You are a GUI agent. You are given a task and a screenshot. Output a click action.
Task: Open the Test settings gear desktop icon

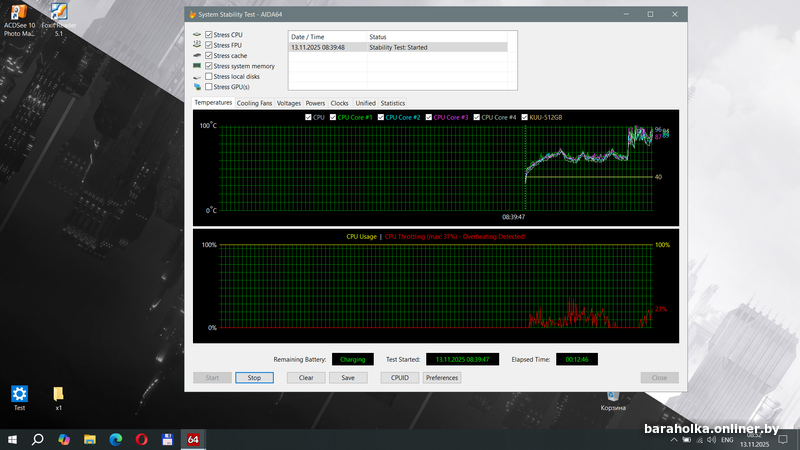pos(19,393)
